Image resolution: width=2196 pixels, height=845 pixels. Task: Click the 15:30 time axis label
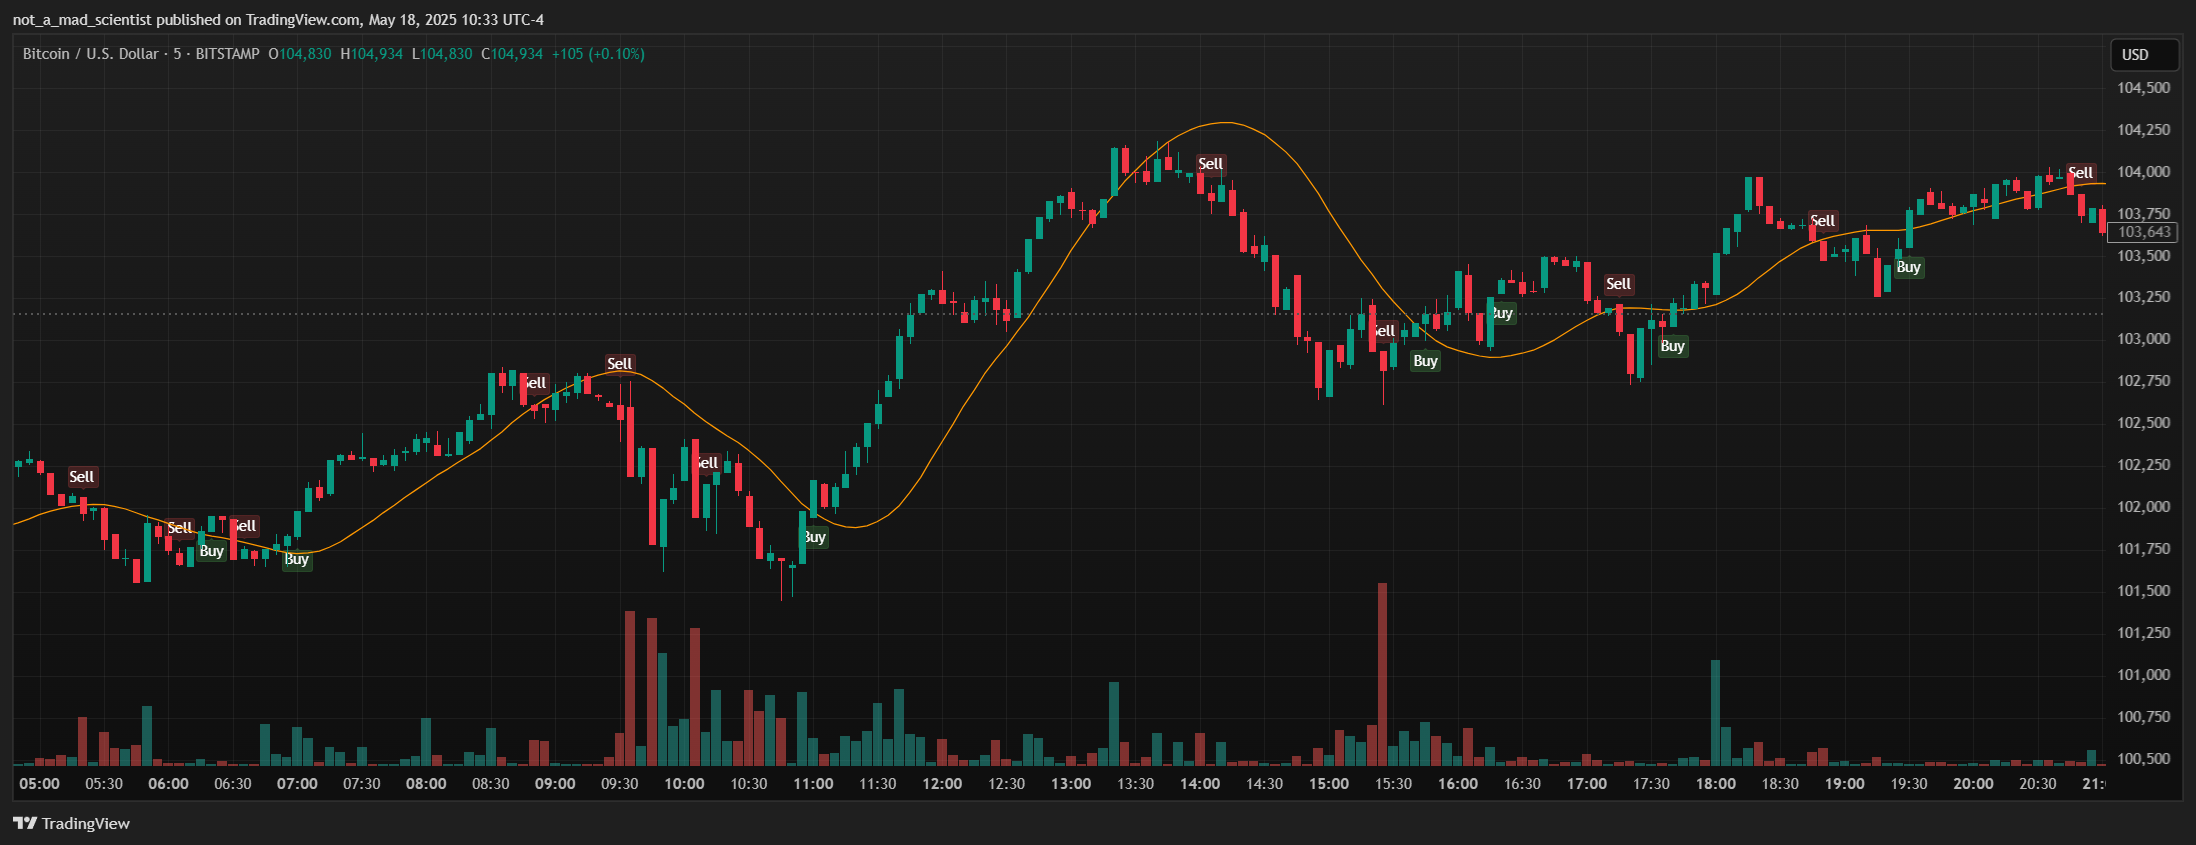[x=1393, y=784]
